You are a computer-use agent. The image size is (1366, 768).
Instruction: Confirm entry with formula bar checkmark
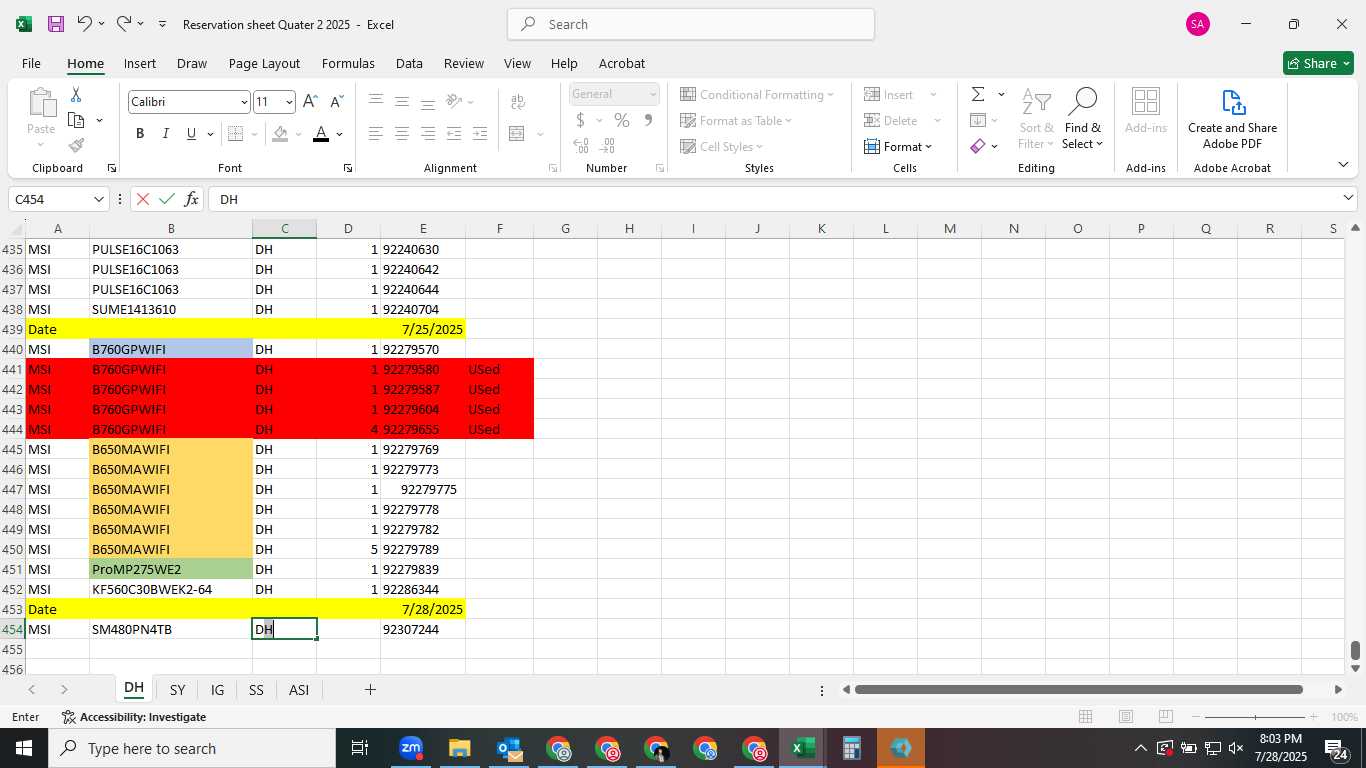167,199
